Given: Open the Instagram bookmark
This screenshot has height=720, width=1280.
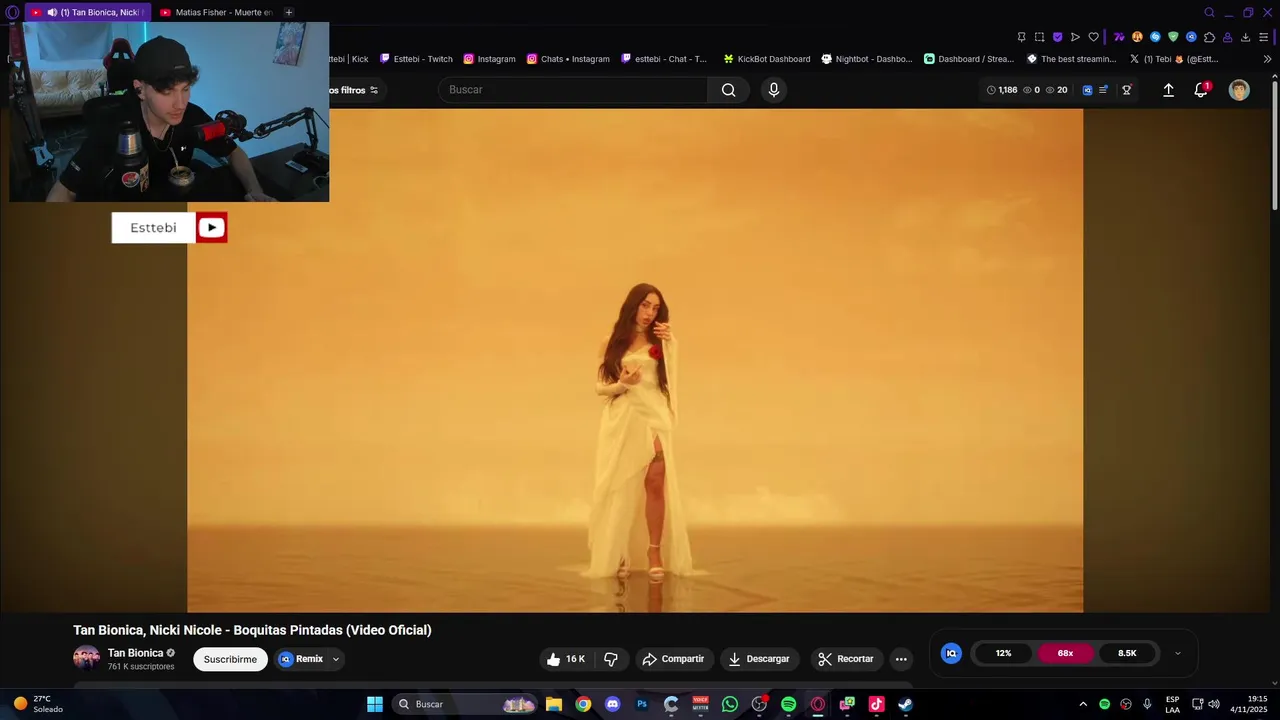Looking at the screenshot, I should click(489, 59).
